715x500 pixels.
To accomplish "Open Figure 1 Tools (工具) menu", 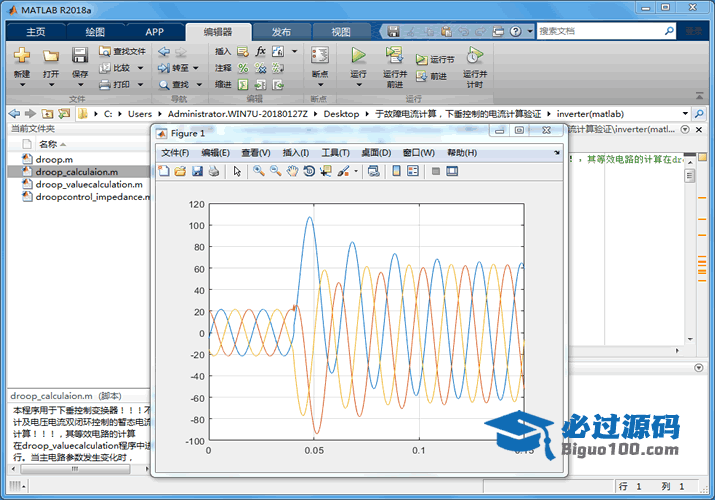I will 335,153.
